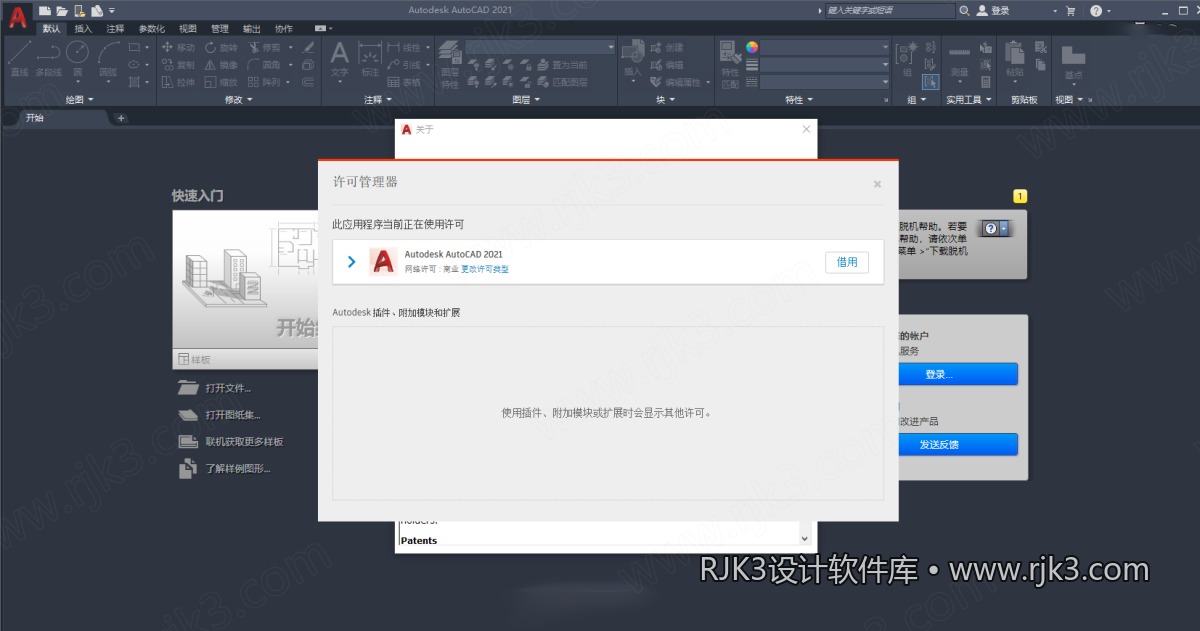
Task: Click the blue 登录... button
Action: [x=957, y=374]
